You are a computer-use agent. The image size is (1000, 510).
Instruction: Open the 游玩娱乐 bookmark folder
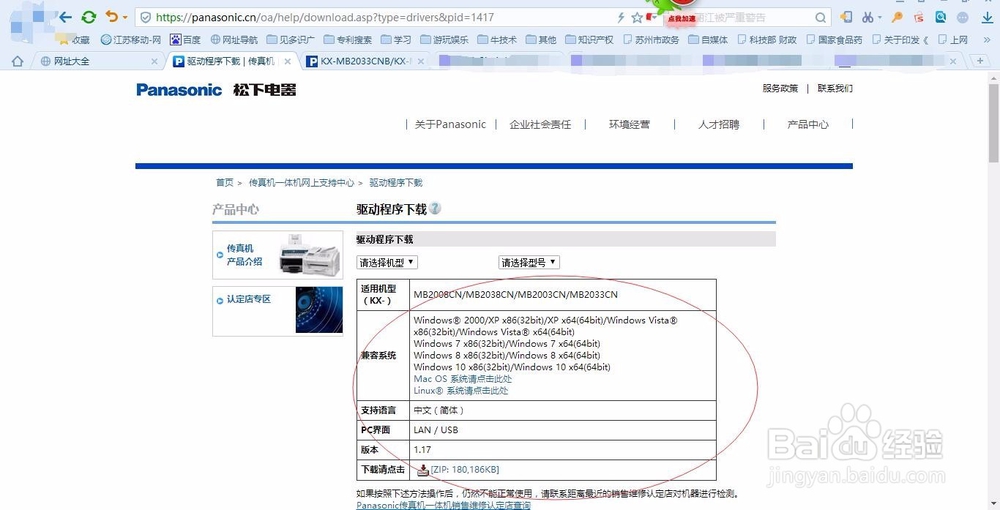click(x=445, y=40)
